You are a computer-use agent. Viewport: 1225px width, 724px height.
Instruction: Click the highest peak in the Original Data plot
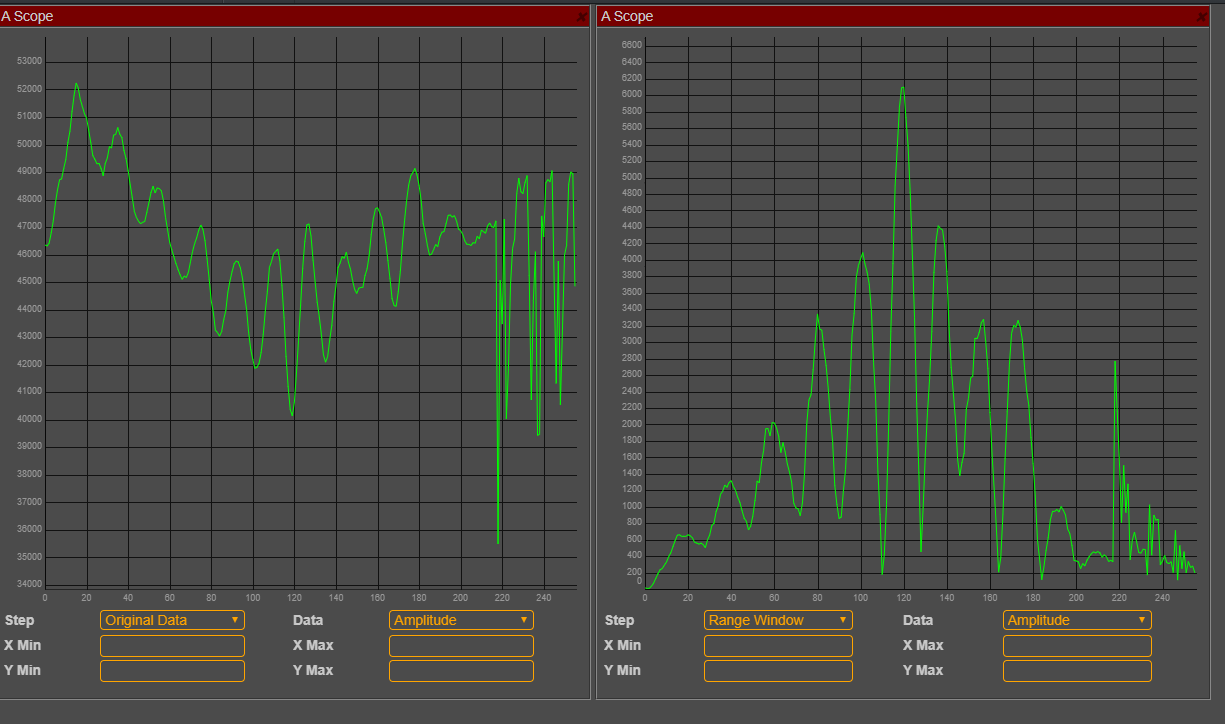click(x=76, y=84)
